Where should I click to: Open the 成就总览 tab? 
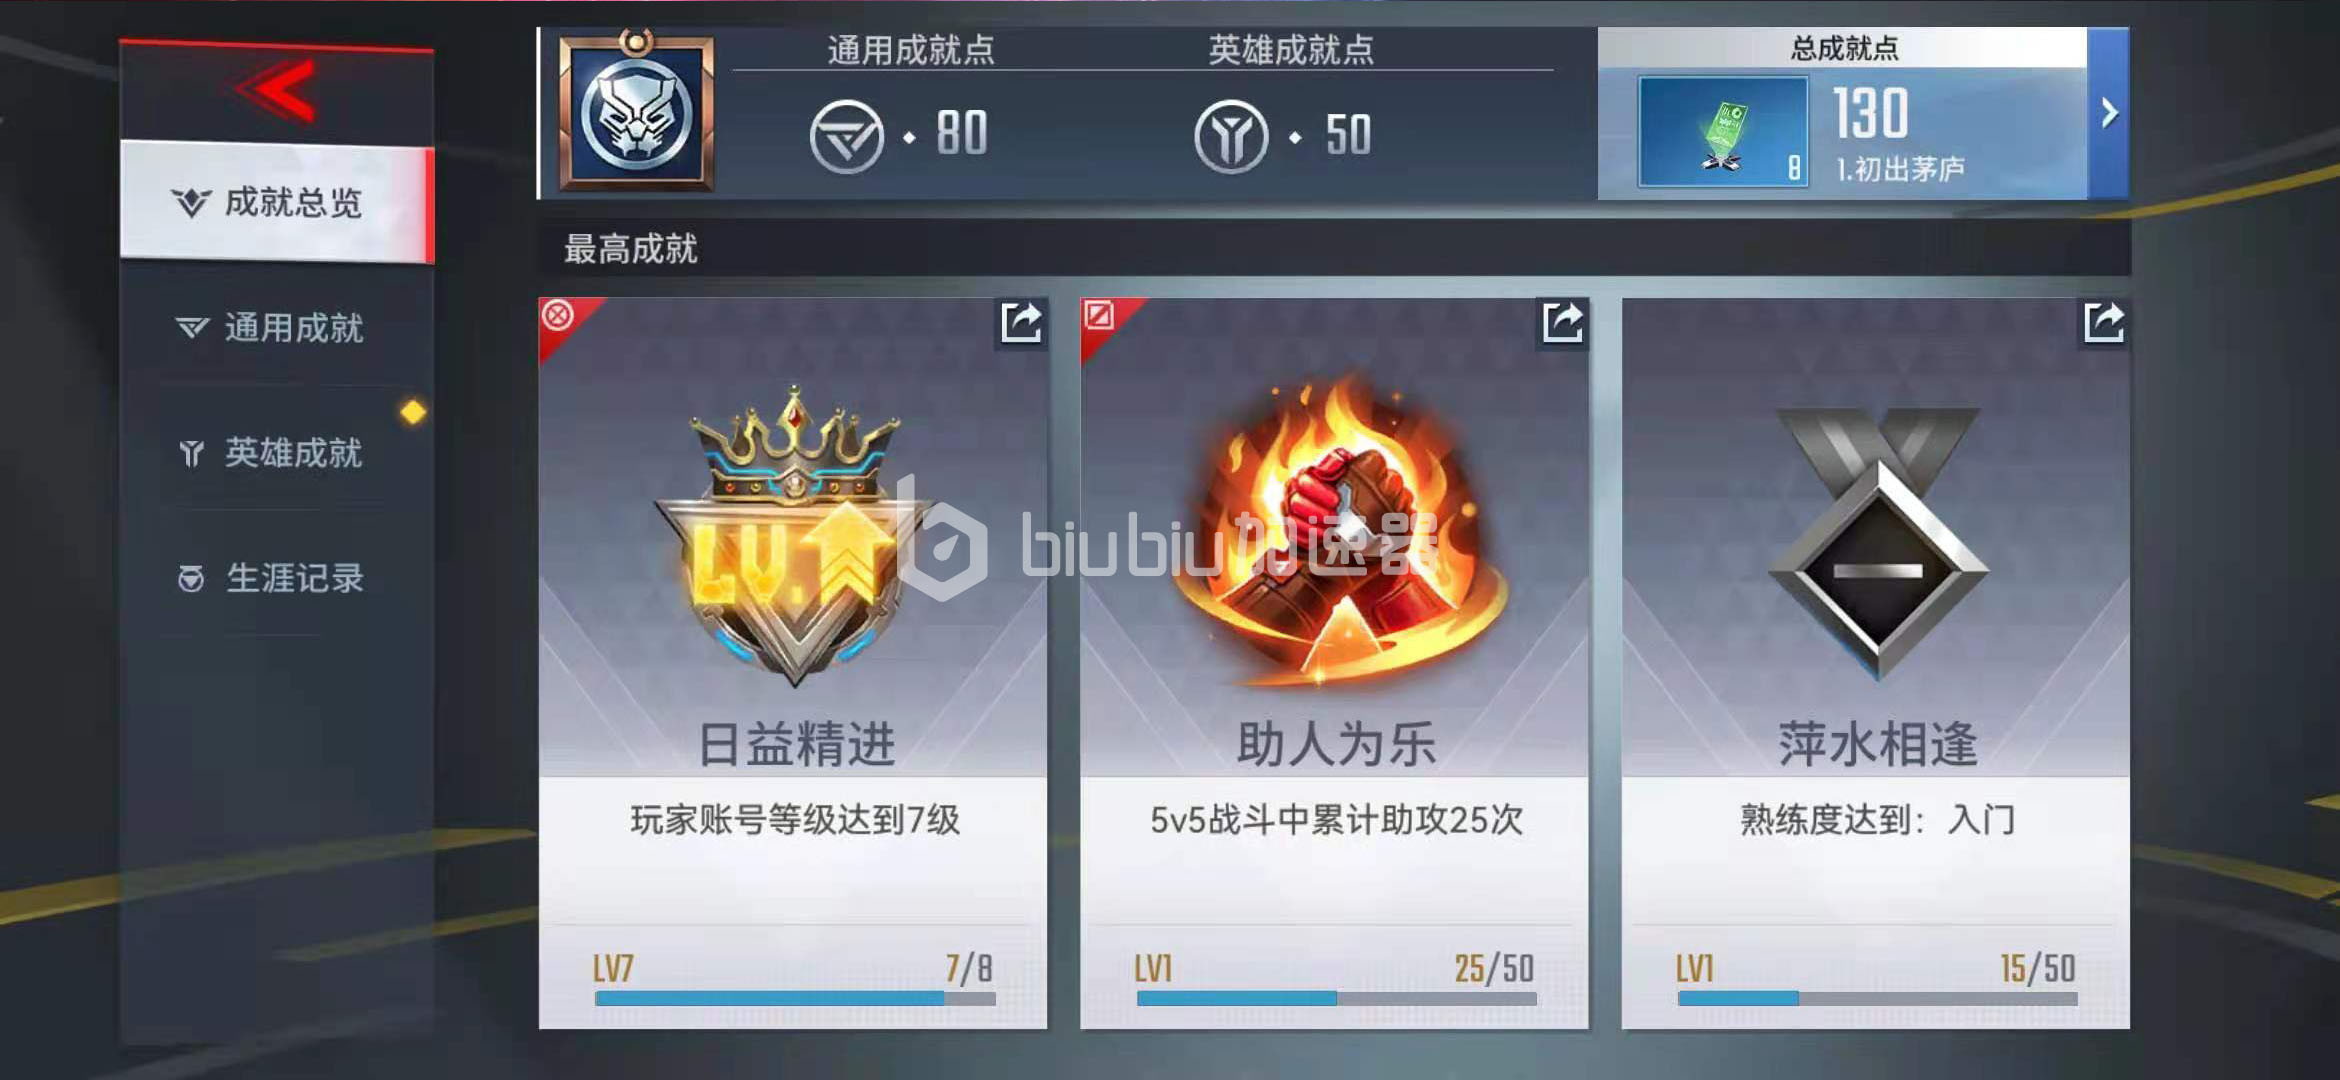277,203
